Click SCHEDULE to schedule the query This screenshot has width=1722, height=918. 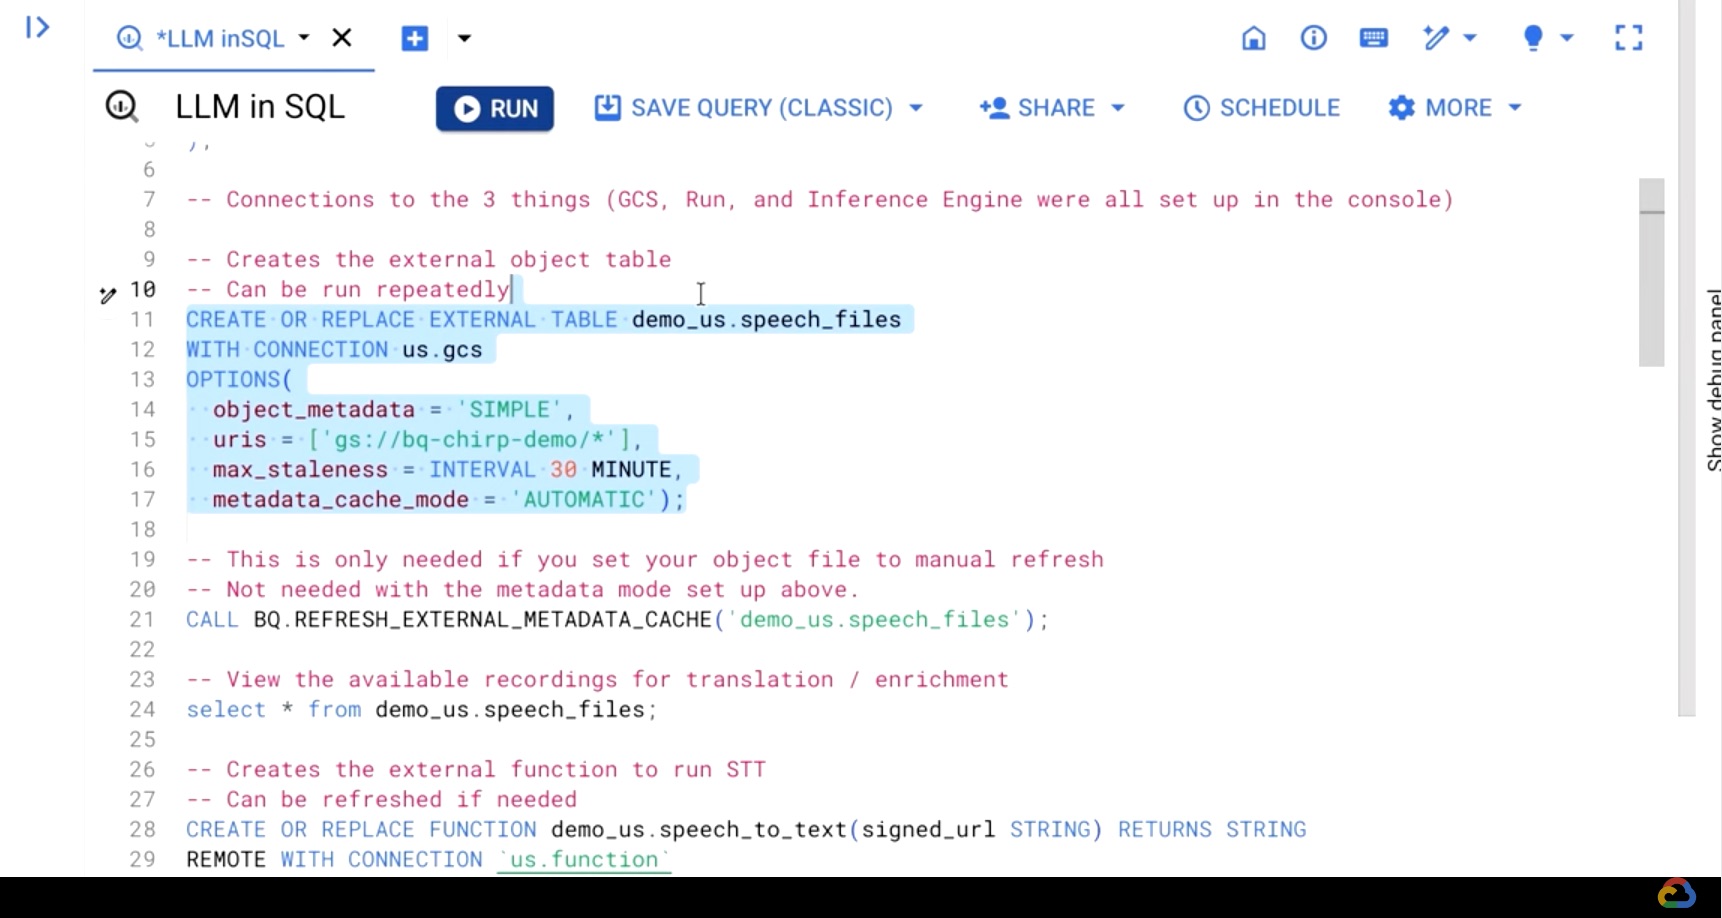pyautogui.click(x=1261, y=107)
